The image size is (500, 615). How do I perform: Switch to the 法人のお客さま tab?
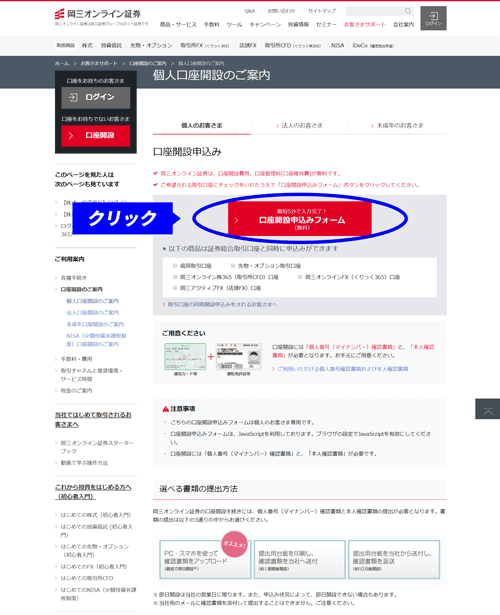(x=299, y=126)
